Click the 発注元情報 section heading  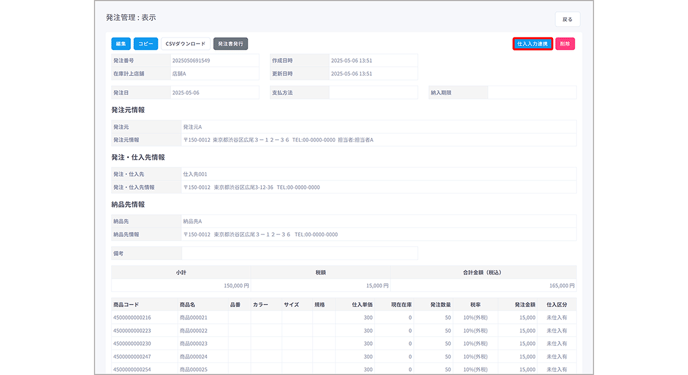pos(128,110)
